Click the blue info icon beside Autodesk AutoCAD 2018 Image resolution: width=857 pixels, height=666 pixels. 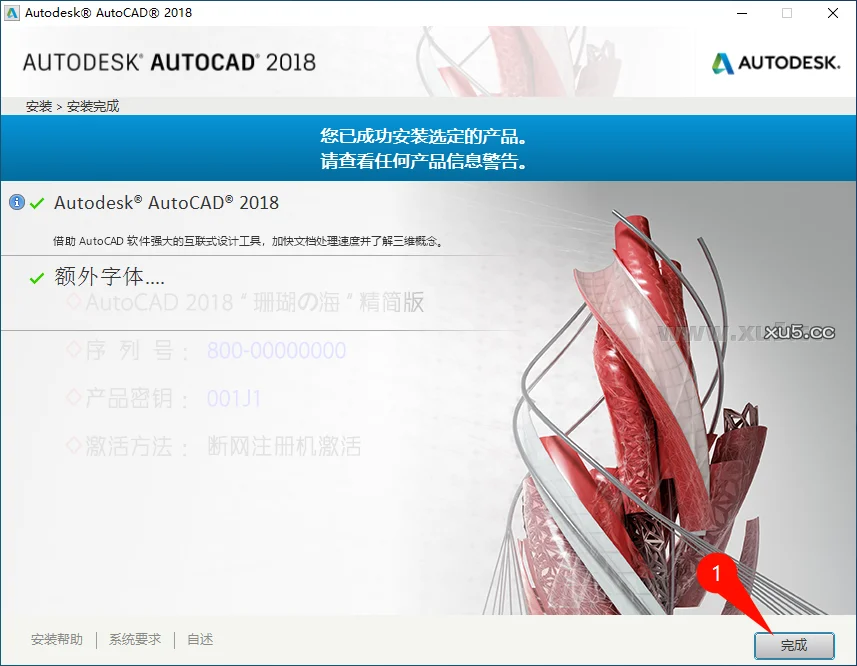pyautogui.click(x=16, y=203)
